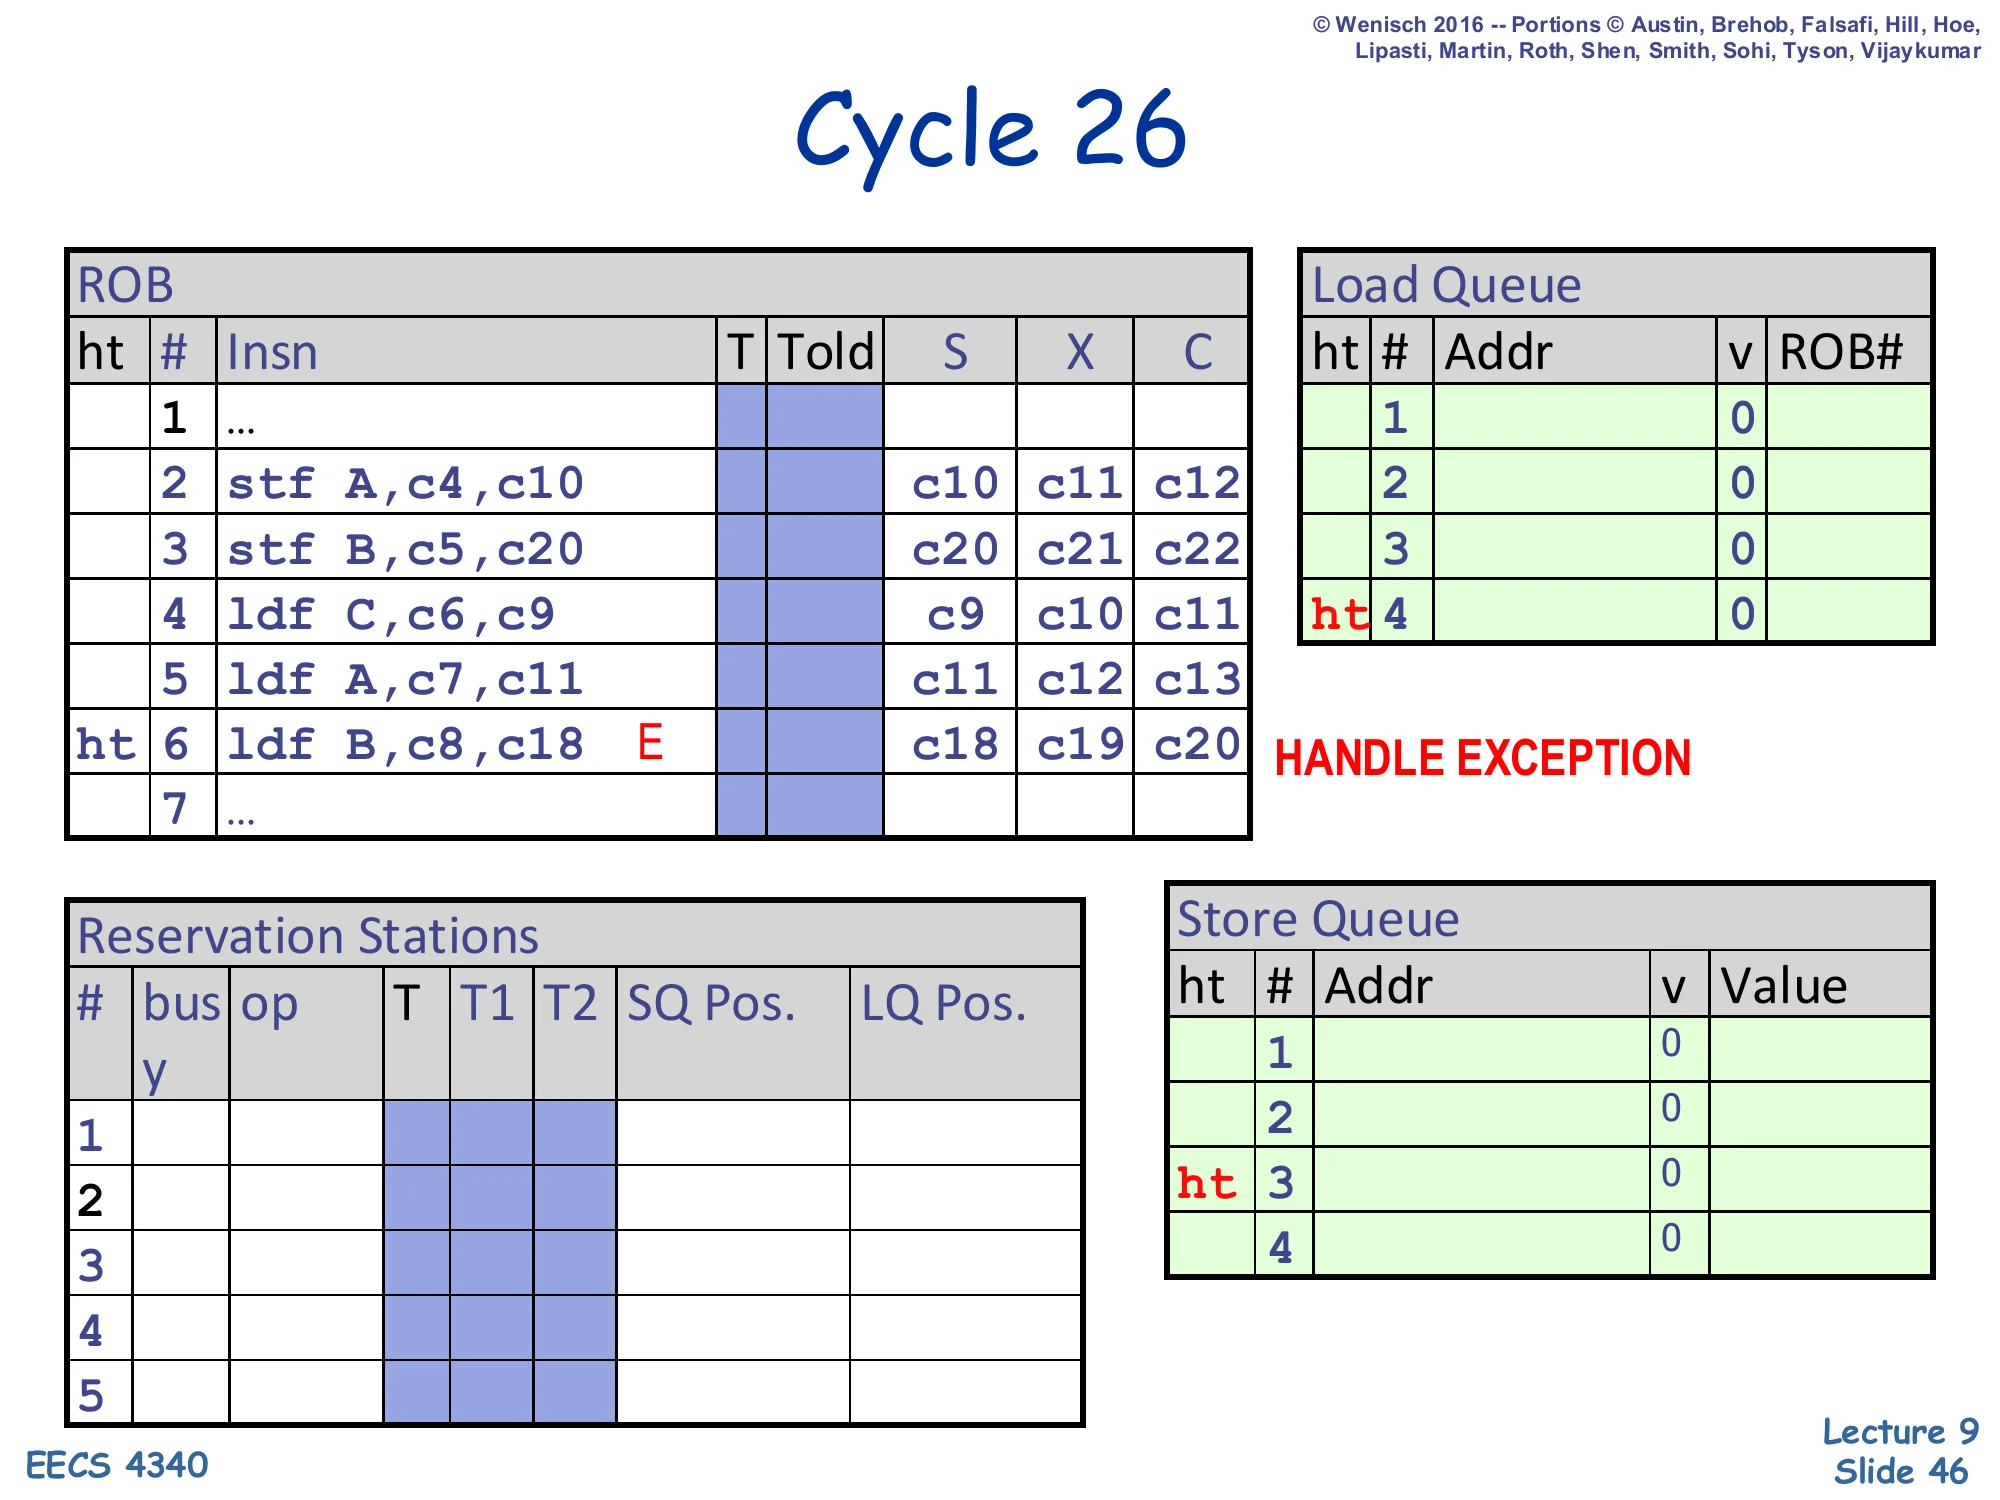Click the red 'E' exception marker
2000x1500 pixels.
click(x=650, y=743)
